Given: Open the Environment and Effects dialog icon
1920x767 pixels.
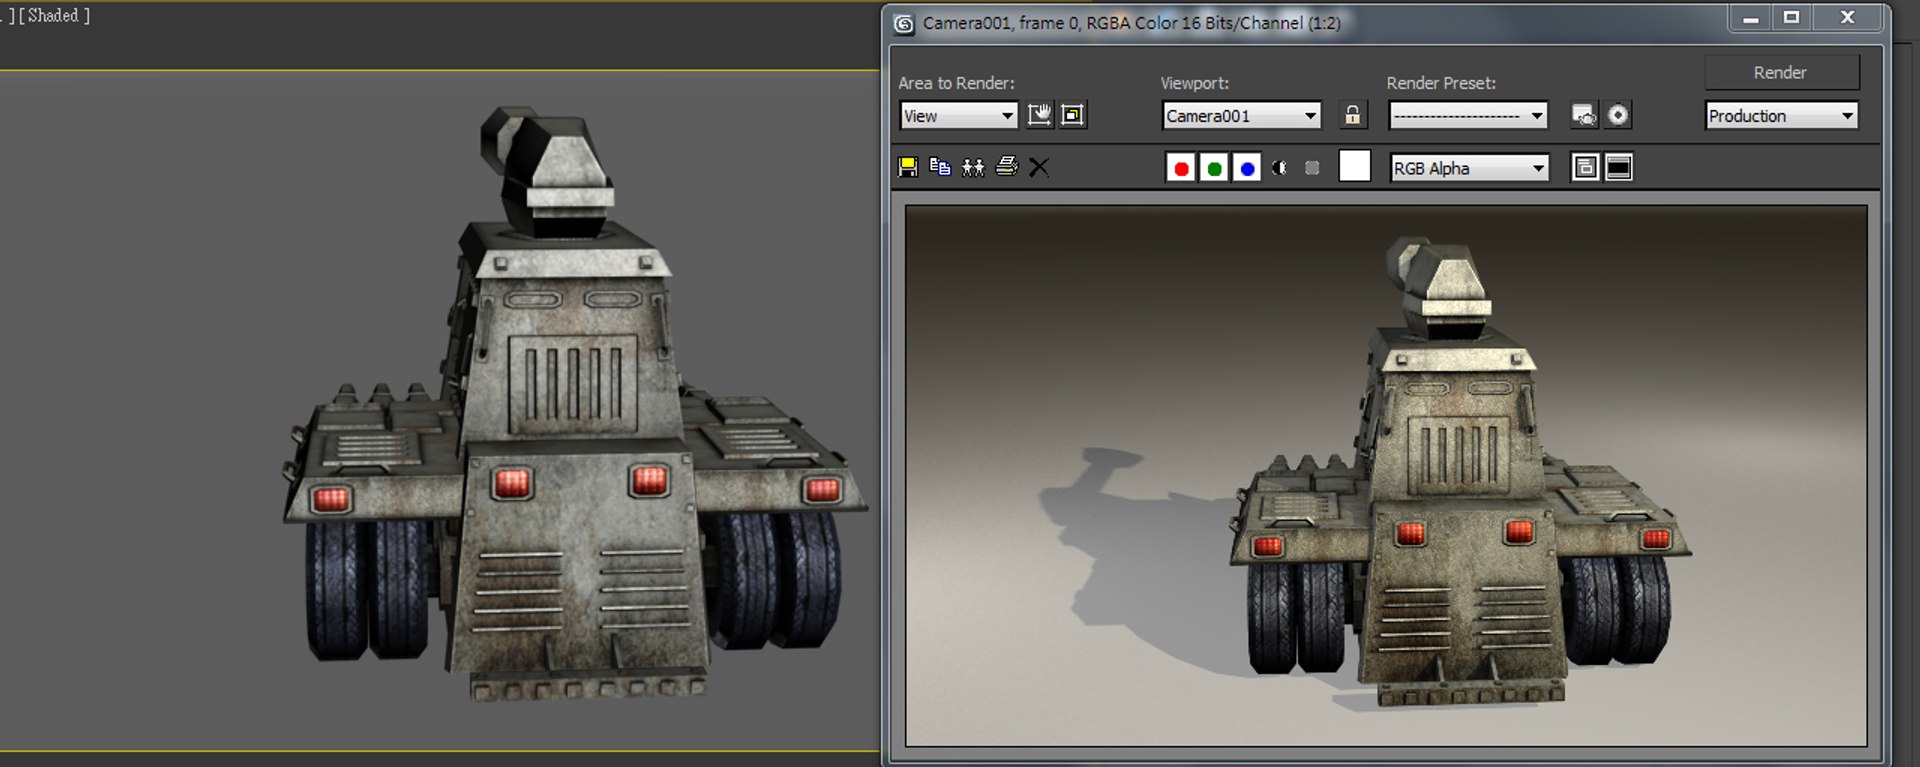Looking at the screenshot, I should [x=1618, y=115].
